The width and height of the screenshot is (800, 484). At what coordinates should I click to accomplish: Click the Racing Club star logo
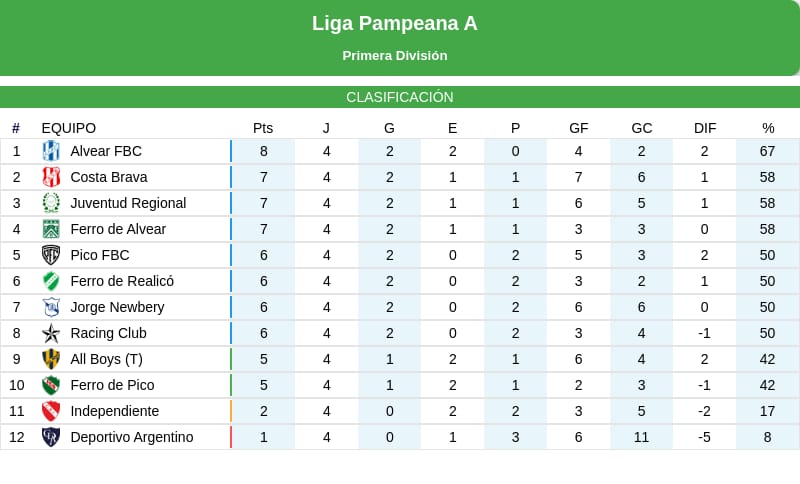coord(51,333)
